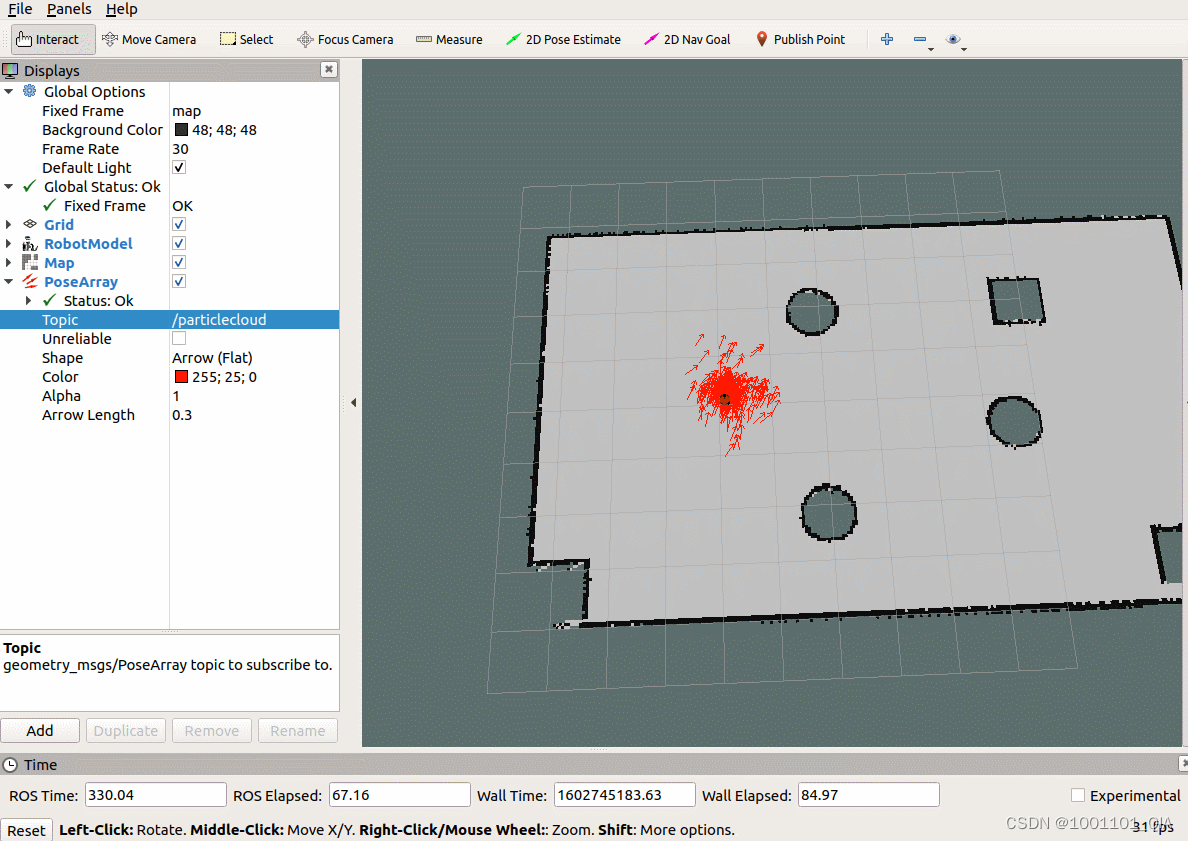Uncheck the PoseArray display checkbox

tap(179, 281)
